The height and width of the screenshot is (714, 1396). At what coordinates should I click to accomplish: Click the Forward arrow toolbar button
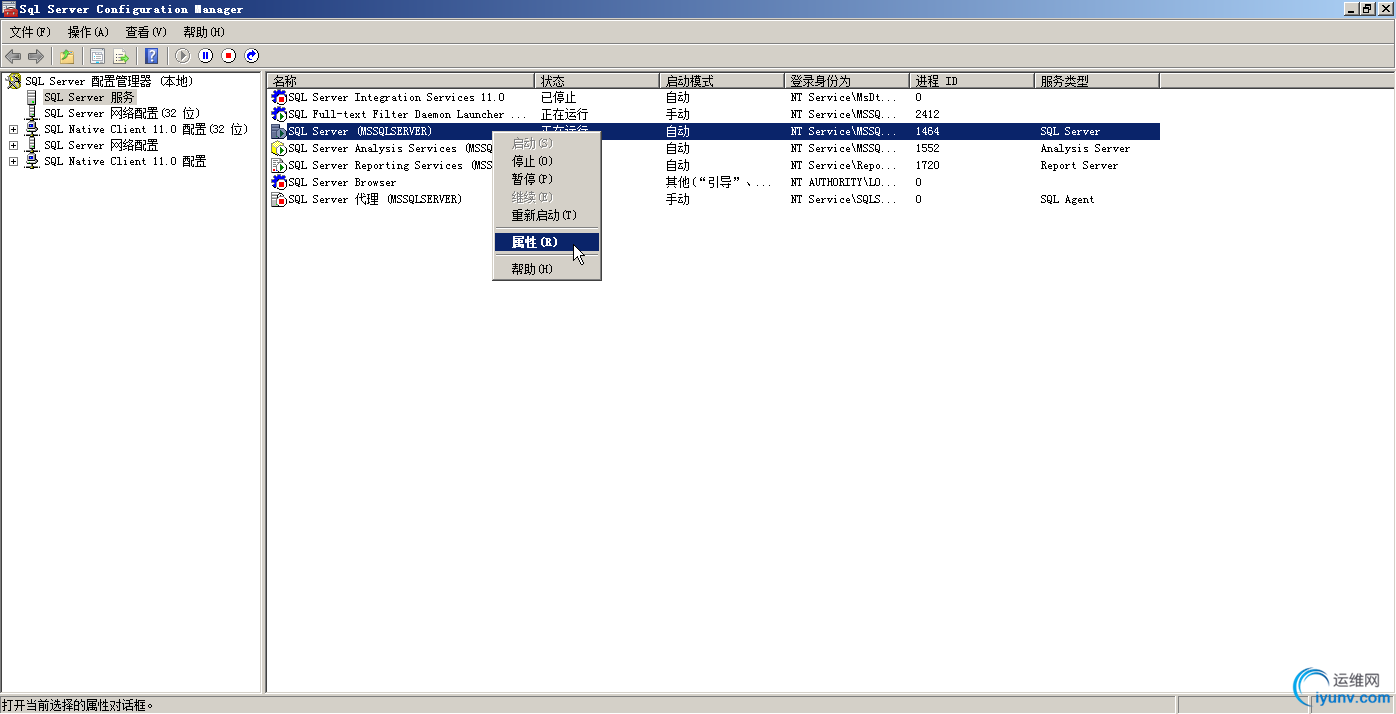36,56
